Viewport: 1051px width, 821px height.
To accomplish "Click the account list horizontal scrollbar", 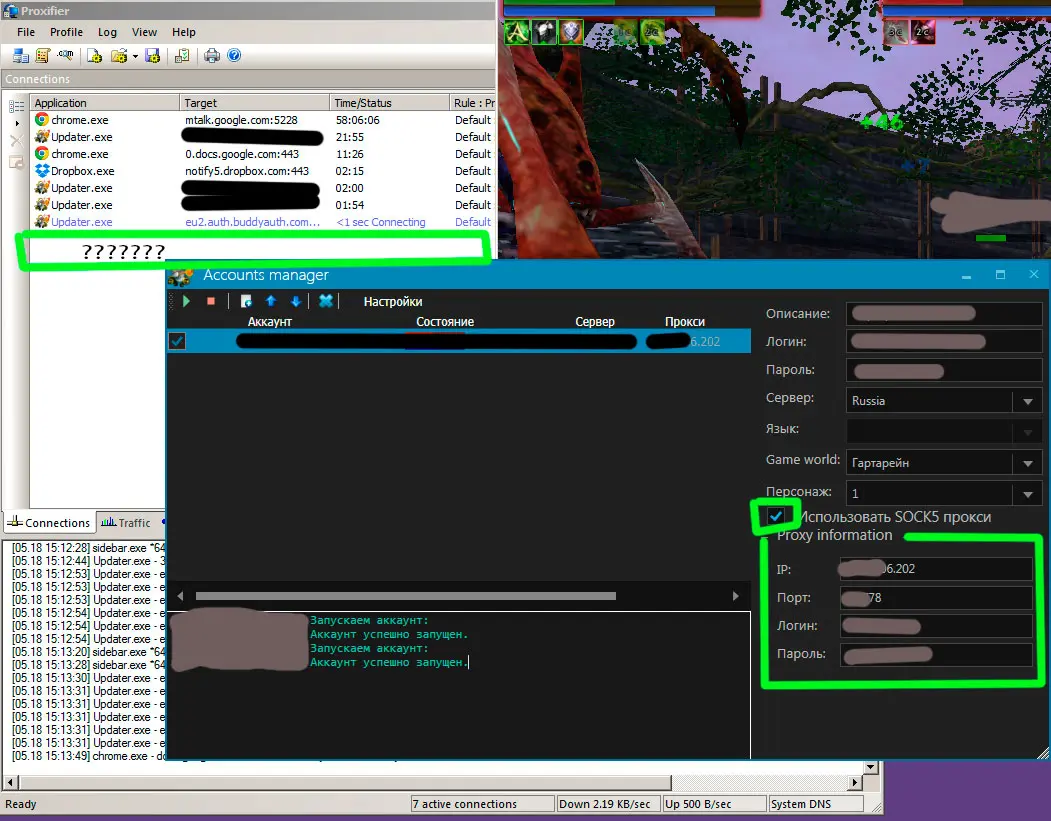I will tap(405, 596).
